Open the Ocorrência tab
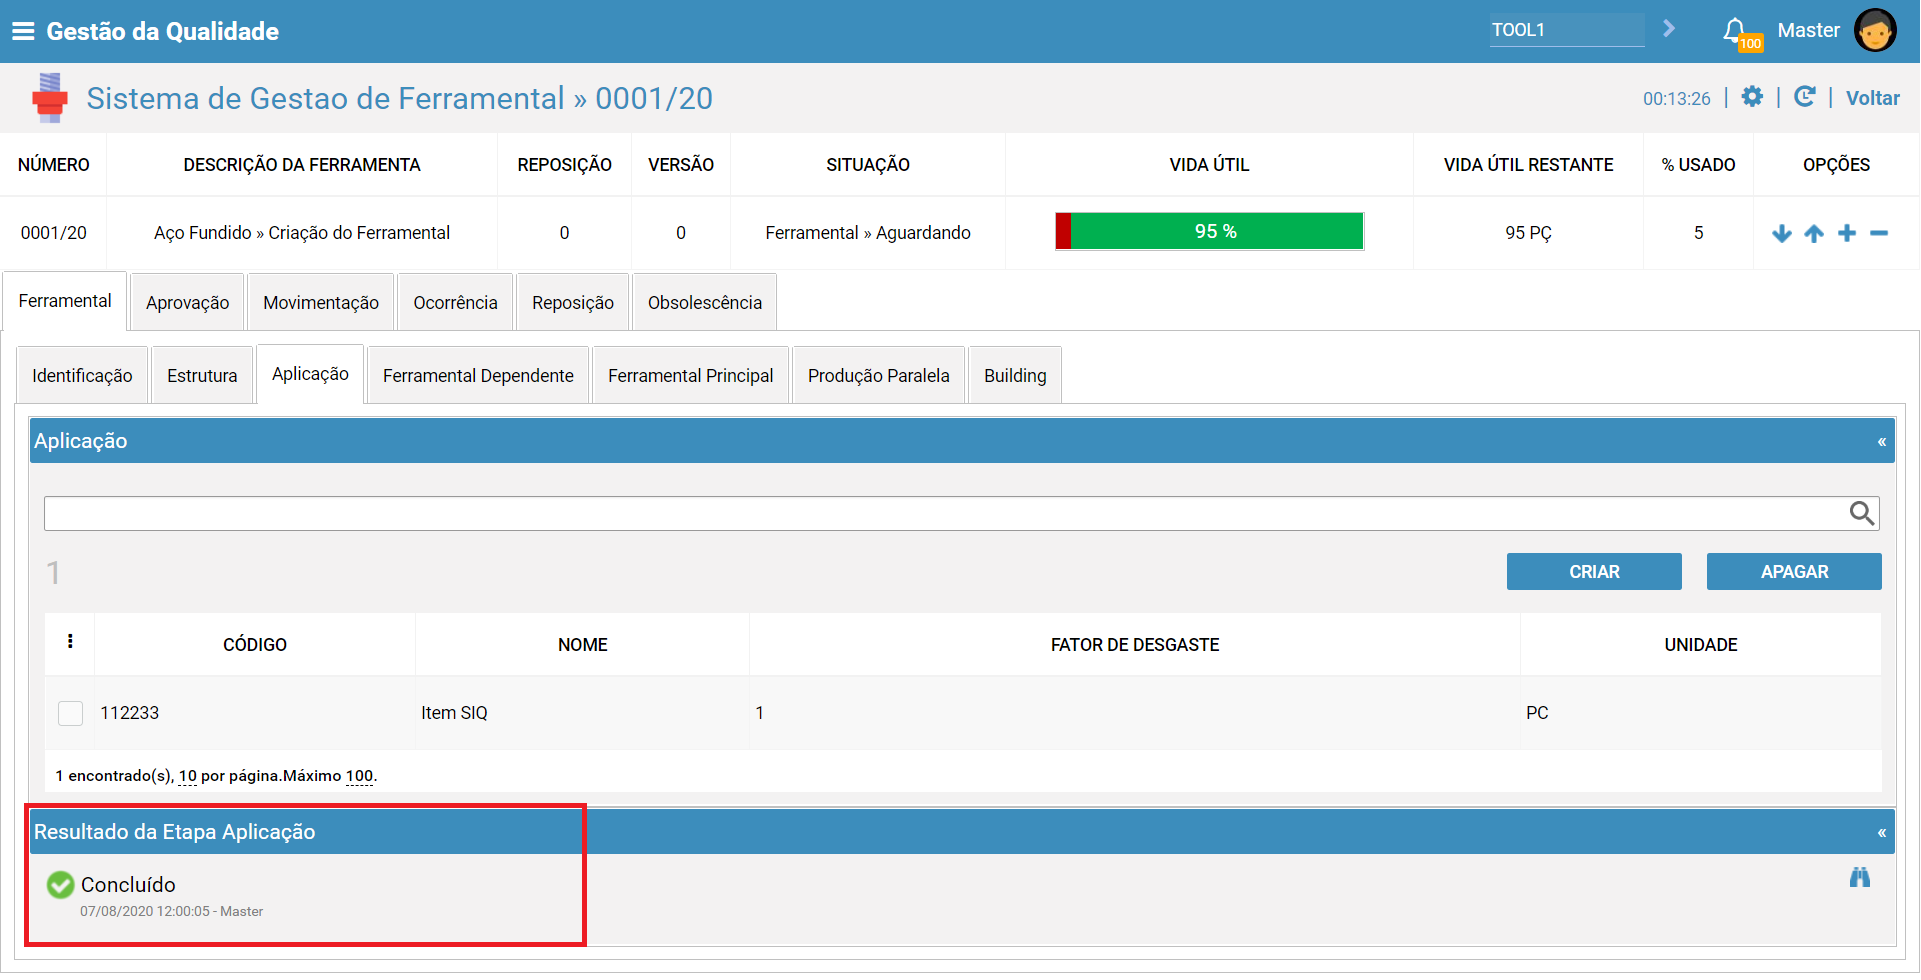 click(455, 302)
